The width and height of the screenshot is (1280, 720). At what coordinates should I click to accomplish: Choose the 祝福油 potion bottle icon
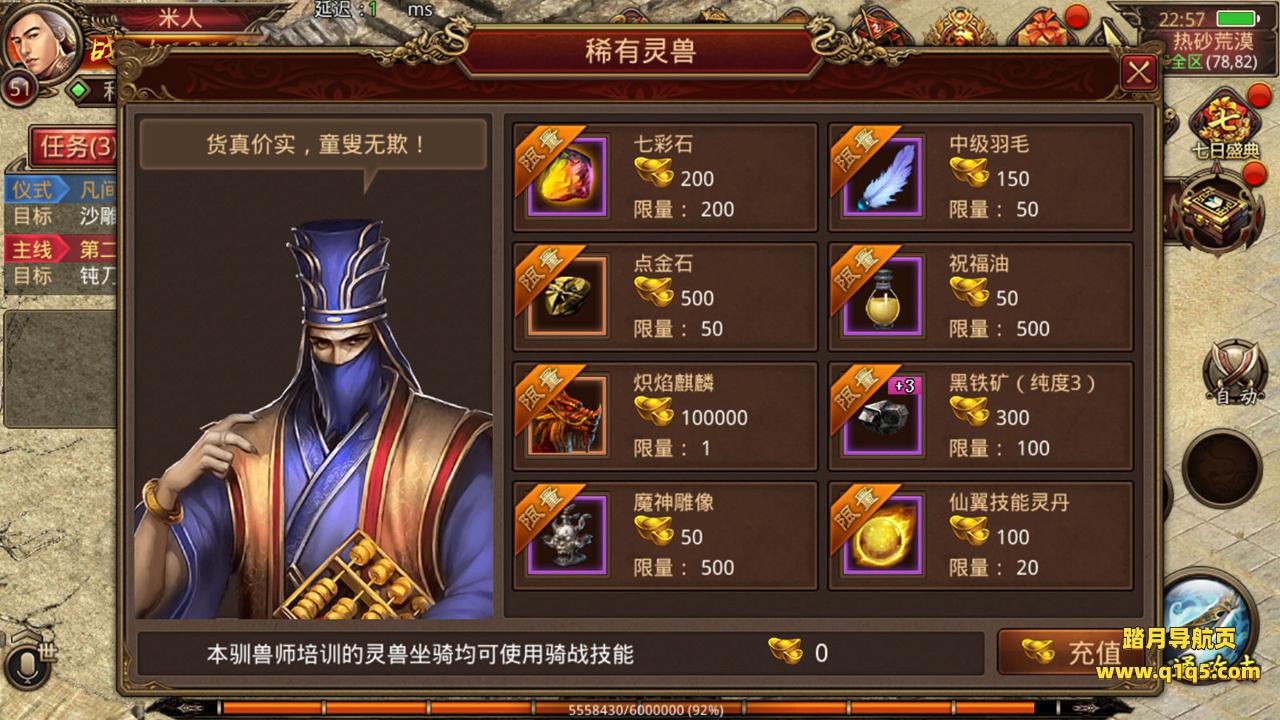tap(881, 296)
